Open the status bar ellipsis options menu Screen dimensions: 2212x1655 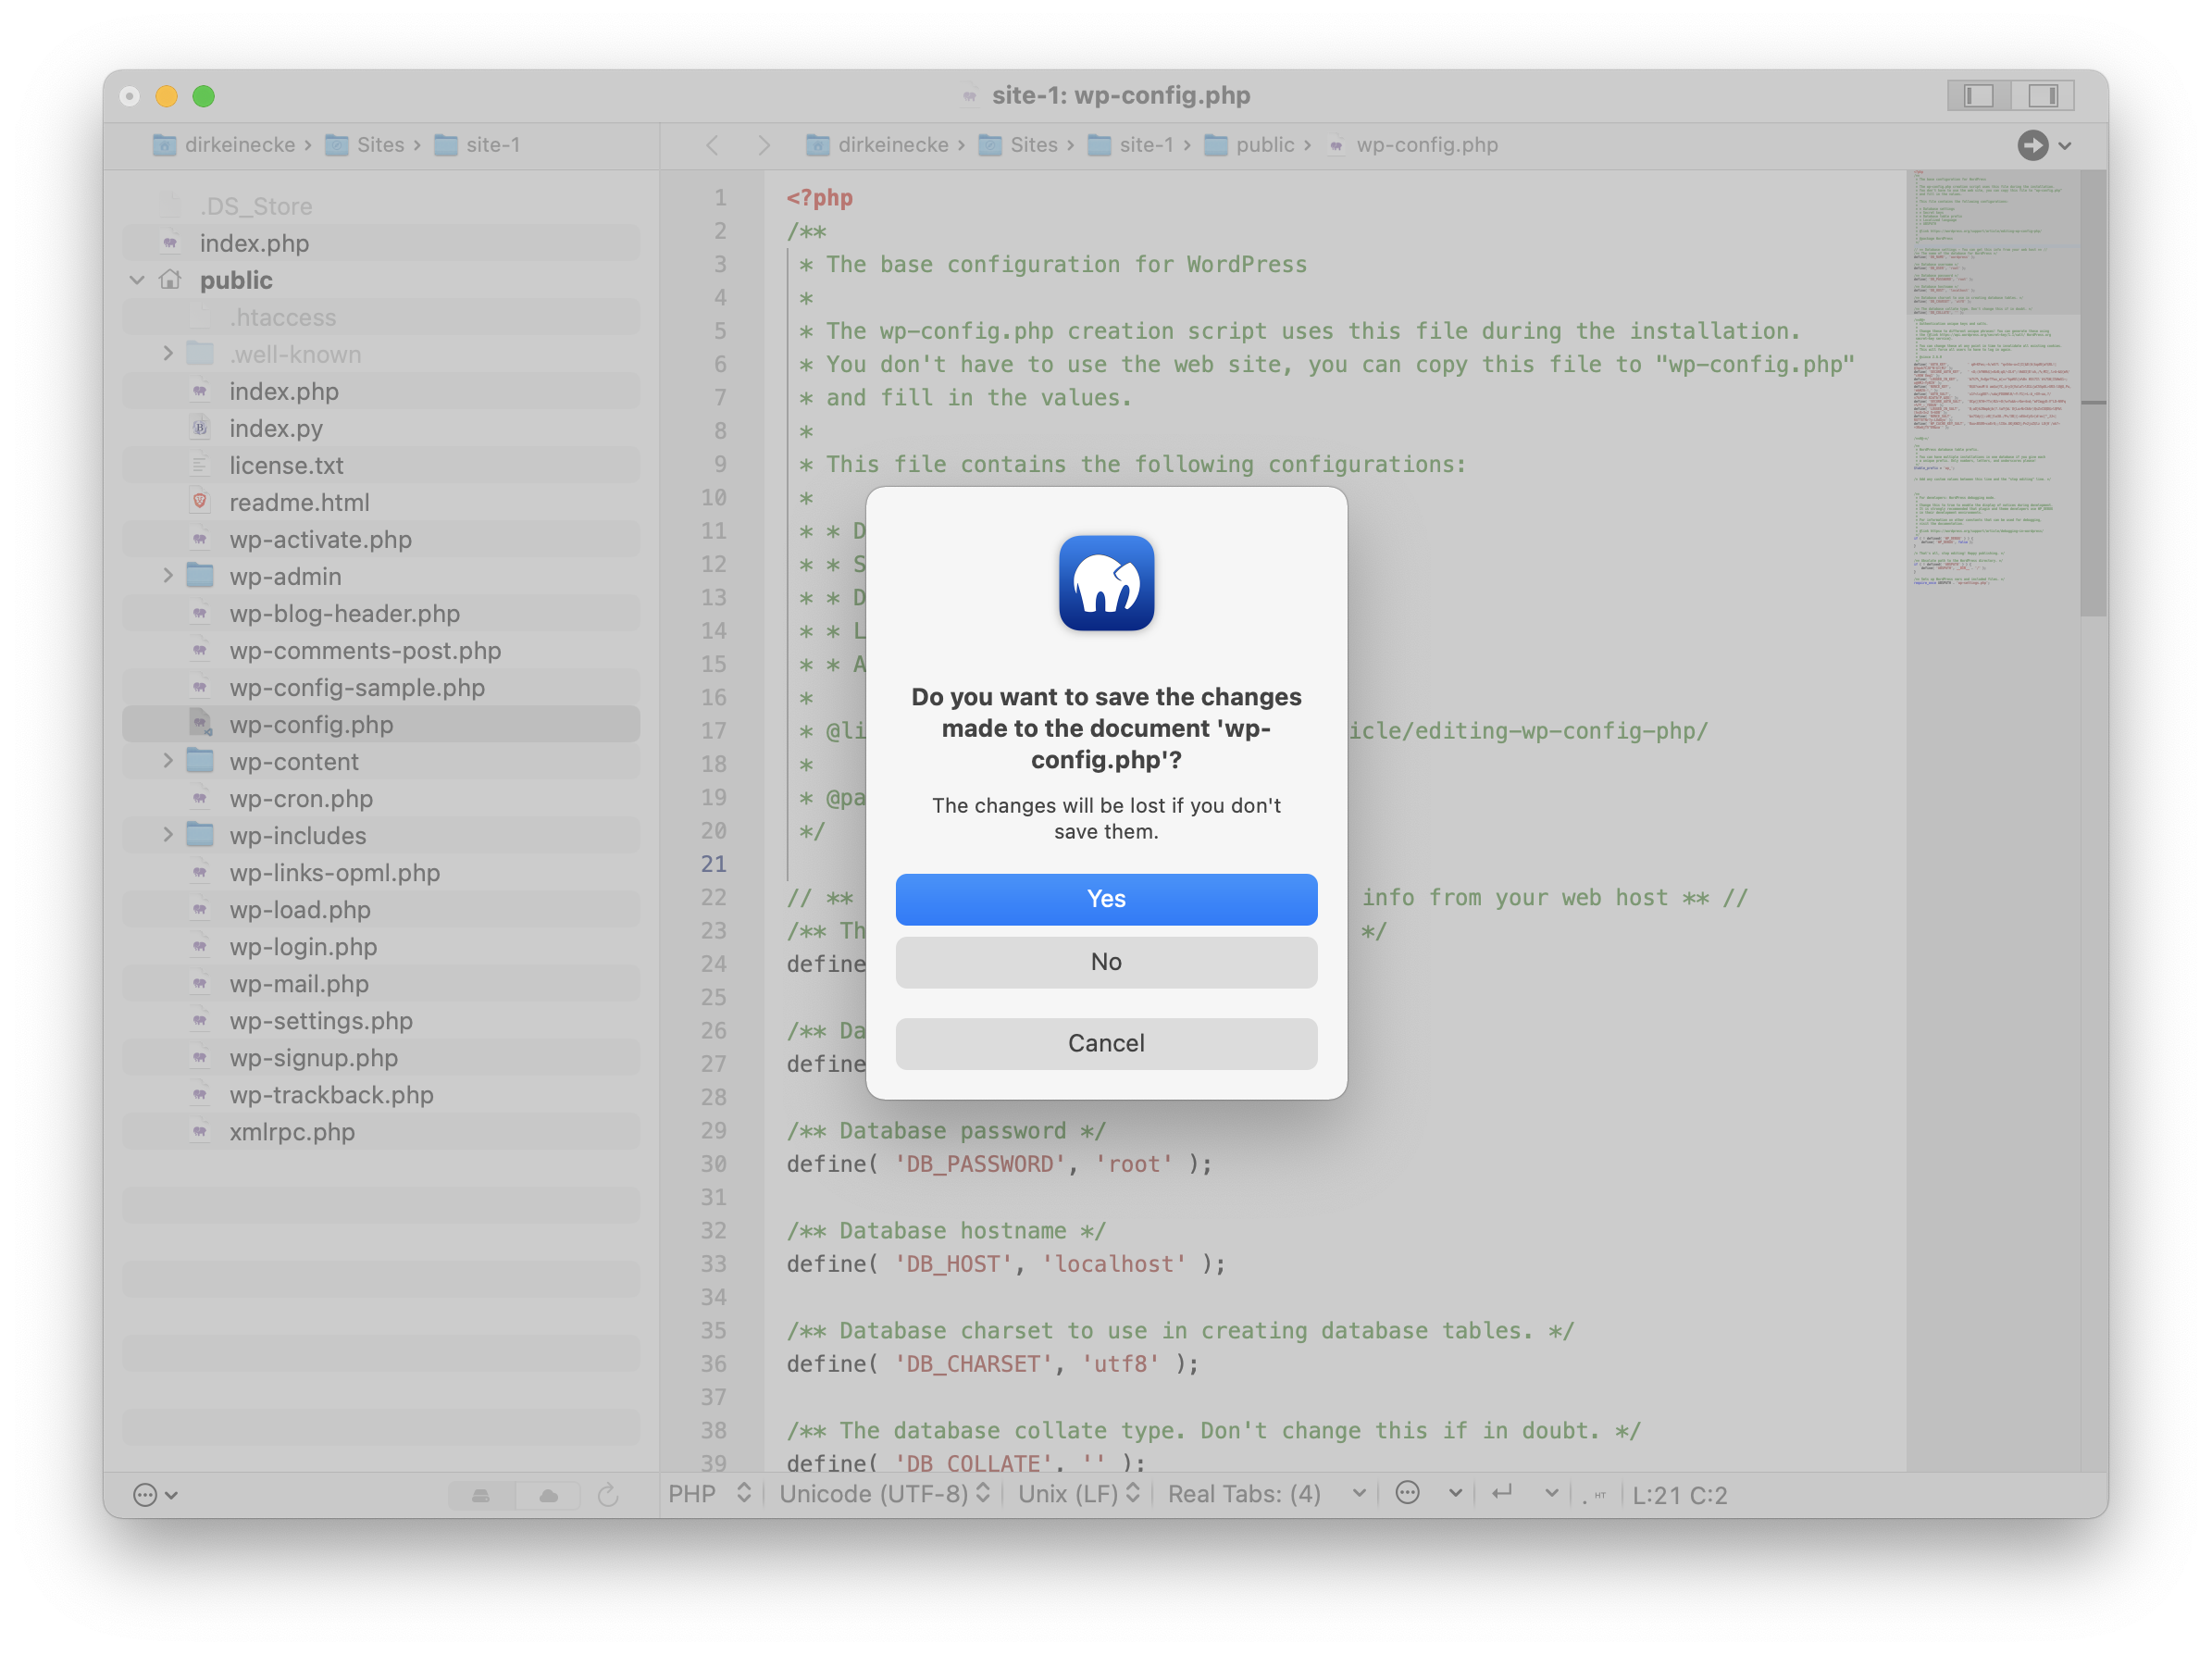tap(1428, 1494)
